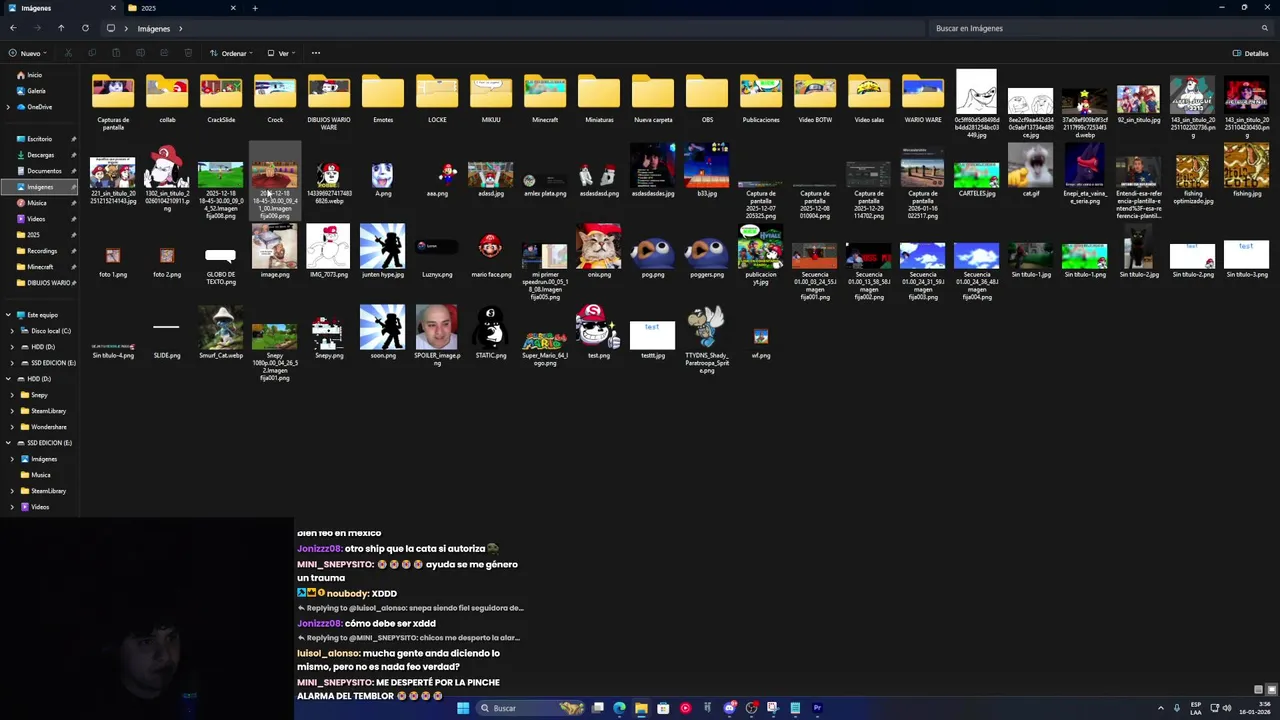Click Imágenes in the address breadcrumb
Screen dimensions: 1280x720
point(154,28)
